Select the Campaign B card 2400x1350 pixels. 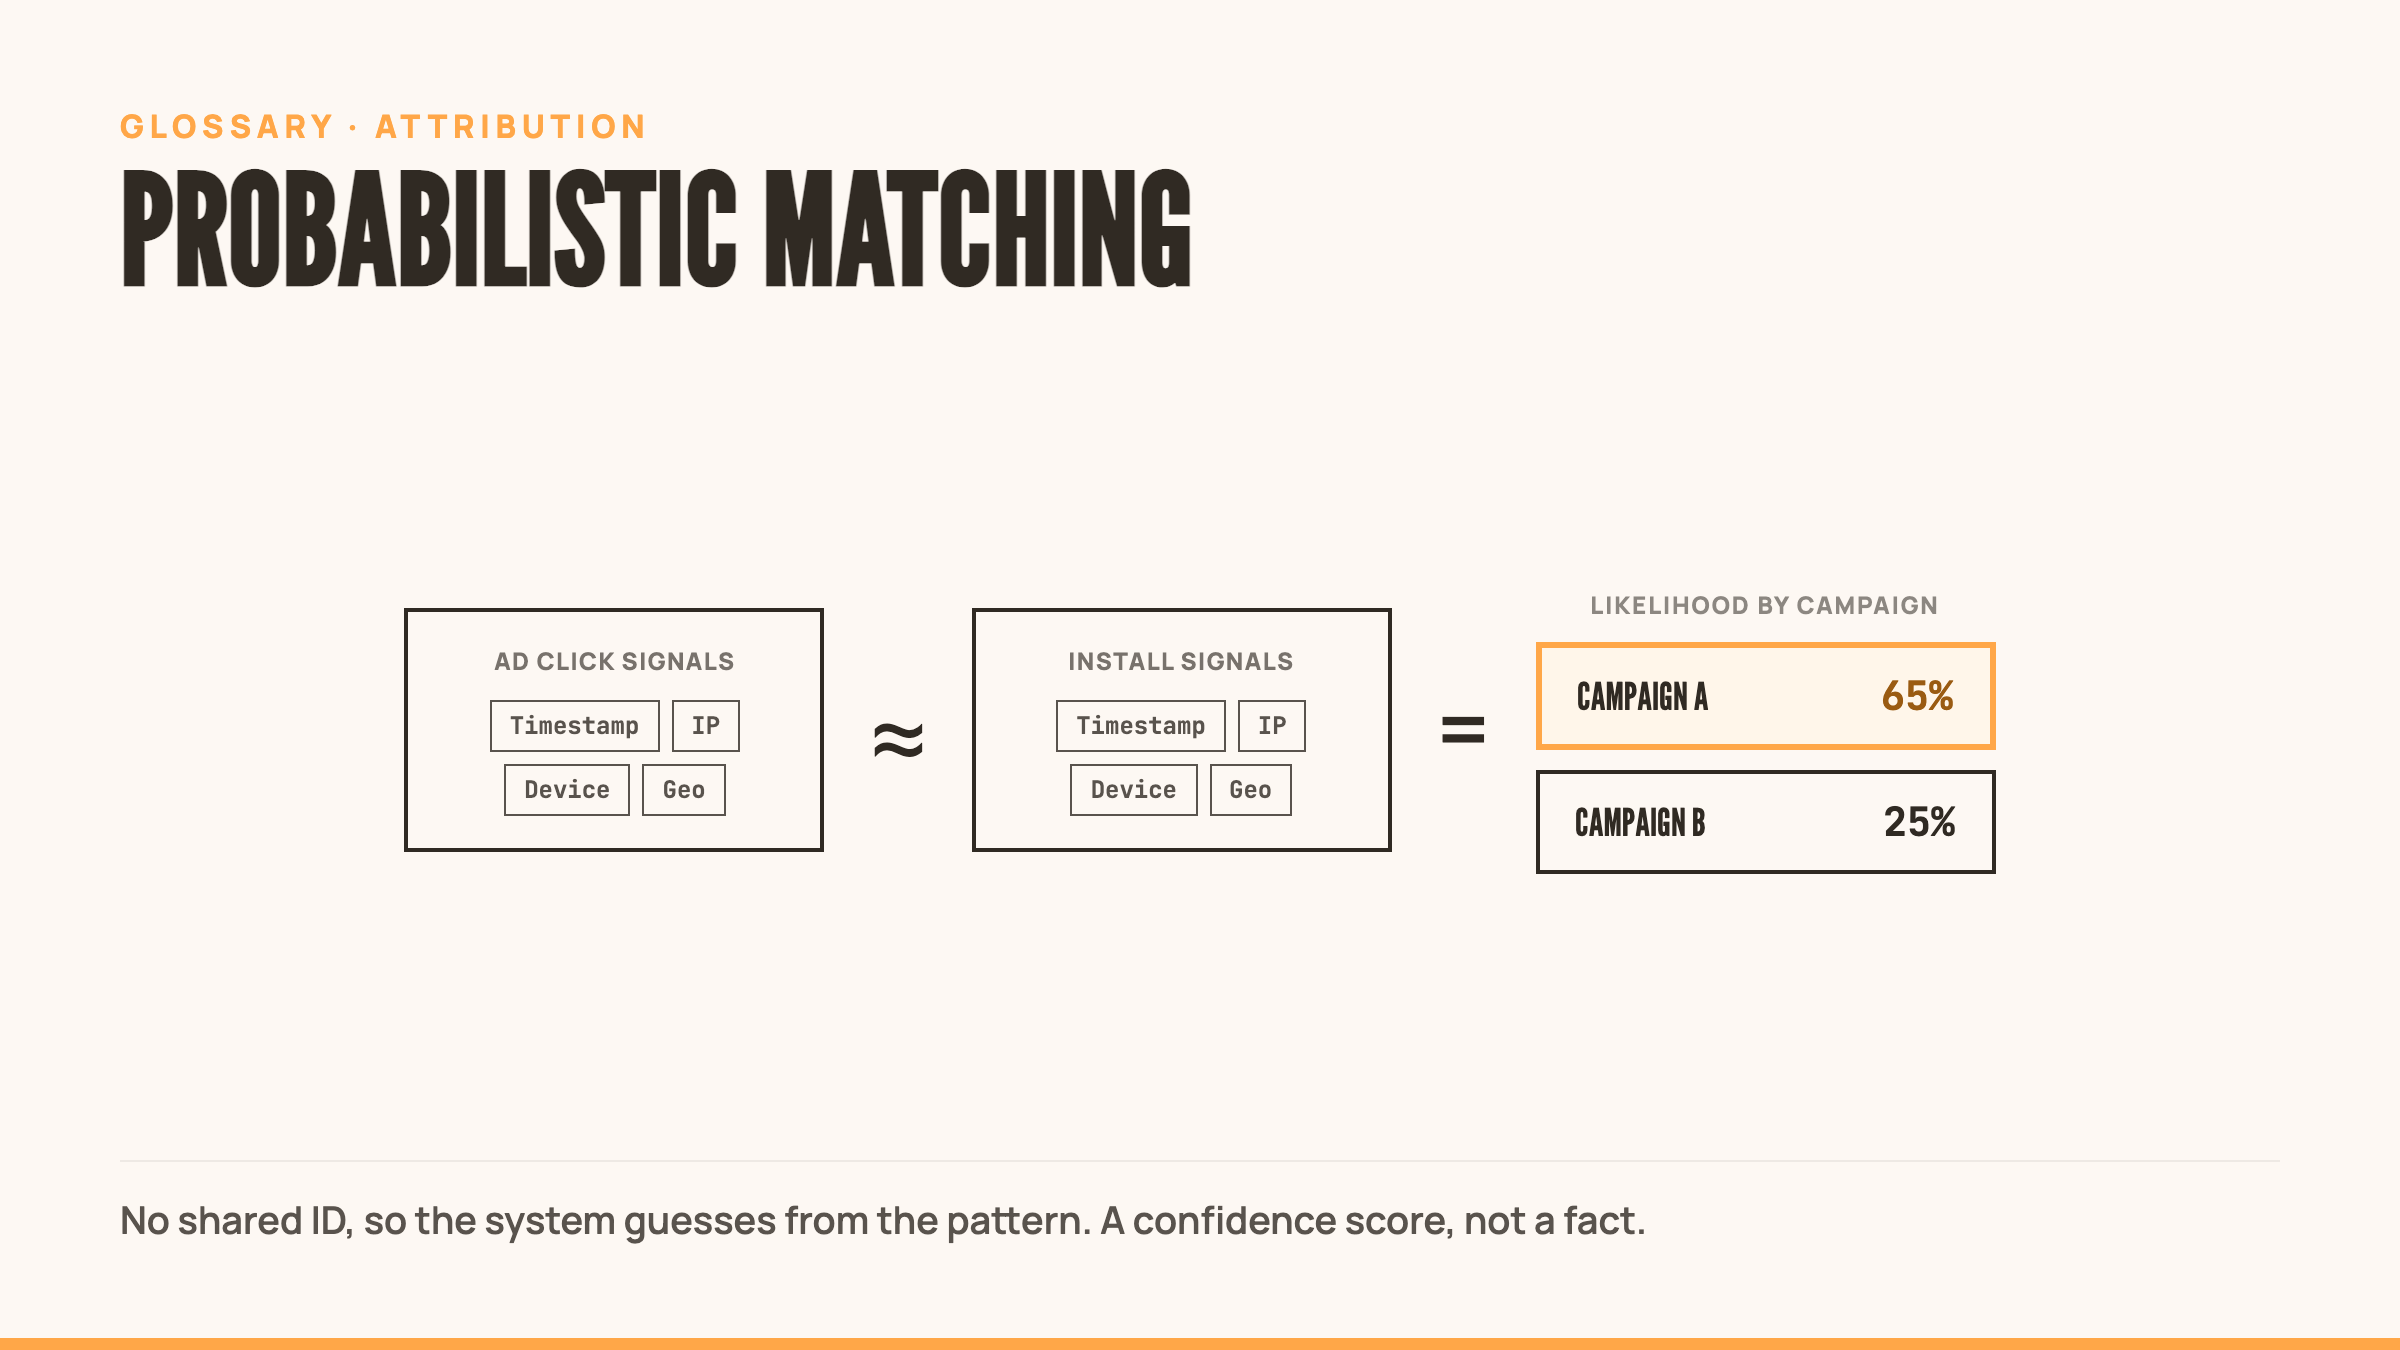point(1766,822)
